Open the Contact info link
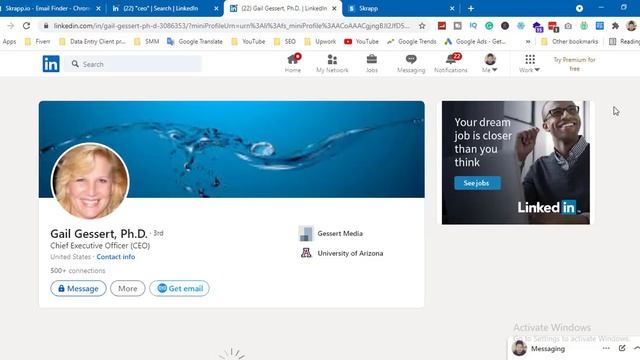This screenshot has height=360, width=640. [x=116, y=257]
